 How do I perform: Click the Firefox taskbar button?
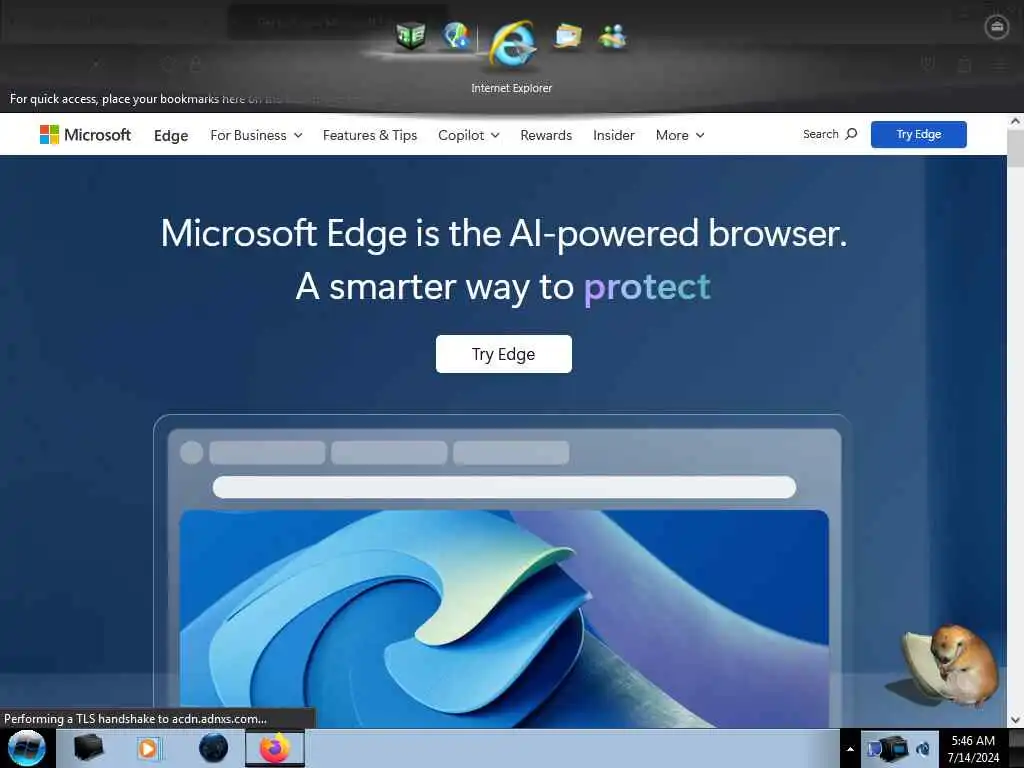pos(275,748)
